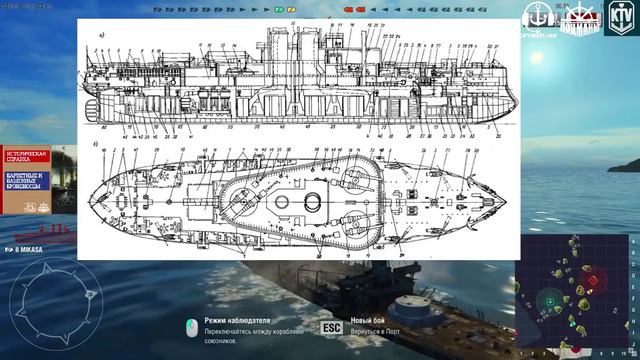Click the ship's wheel channel logo
This screenshot has width=640, height=360.
point(580,18)
